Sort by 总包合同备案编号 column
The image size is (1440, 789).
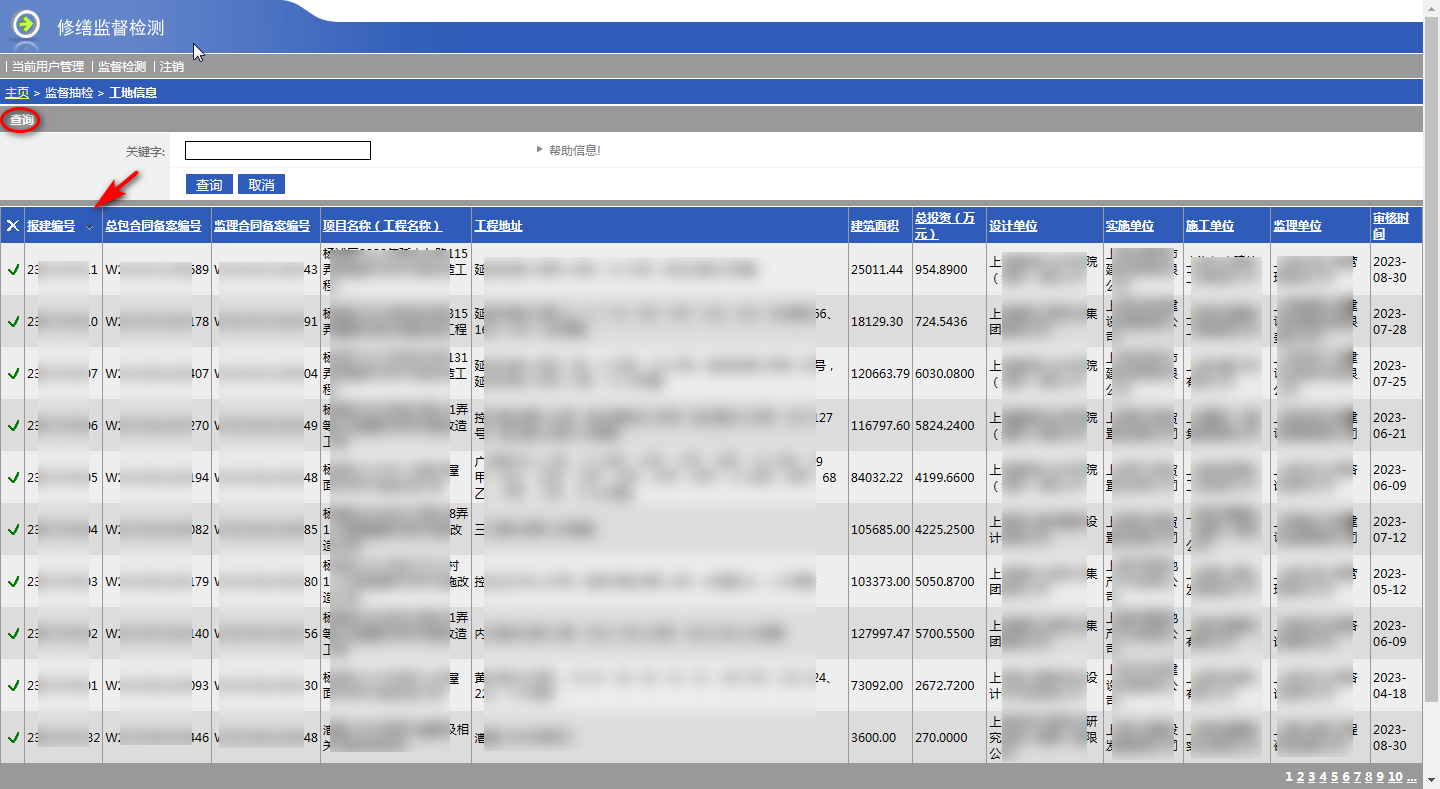[x=153, y=226]
